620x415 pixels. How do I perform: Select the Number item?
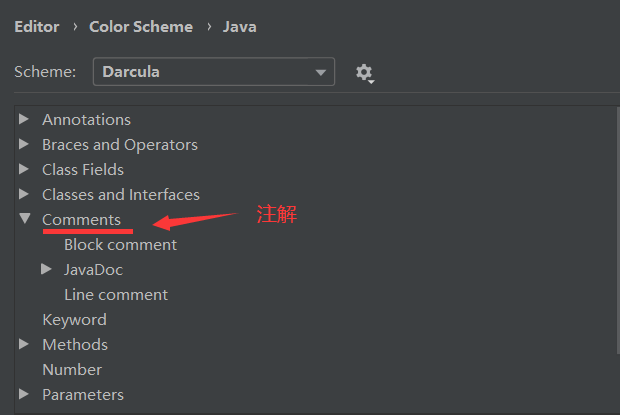pos(71,369)
